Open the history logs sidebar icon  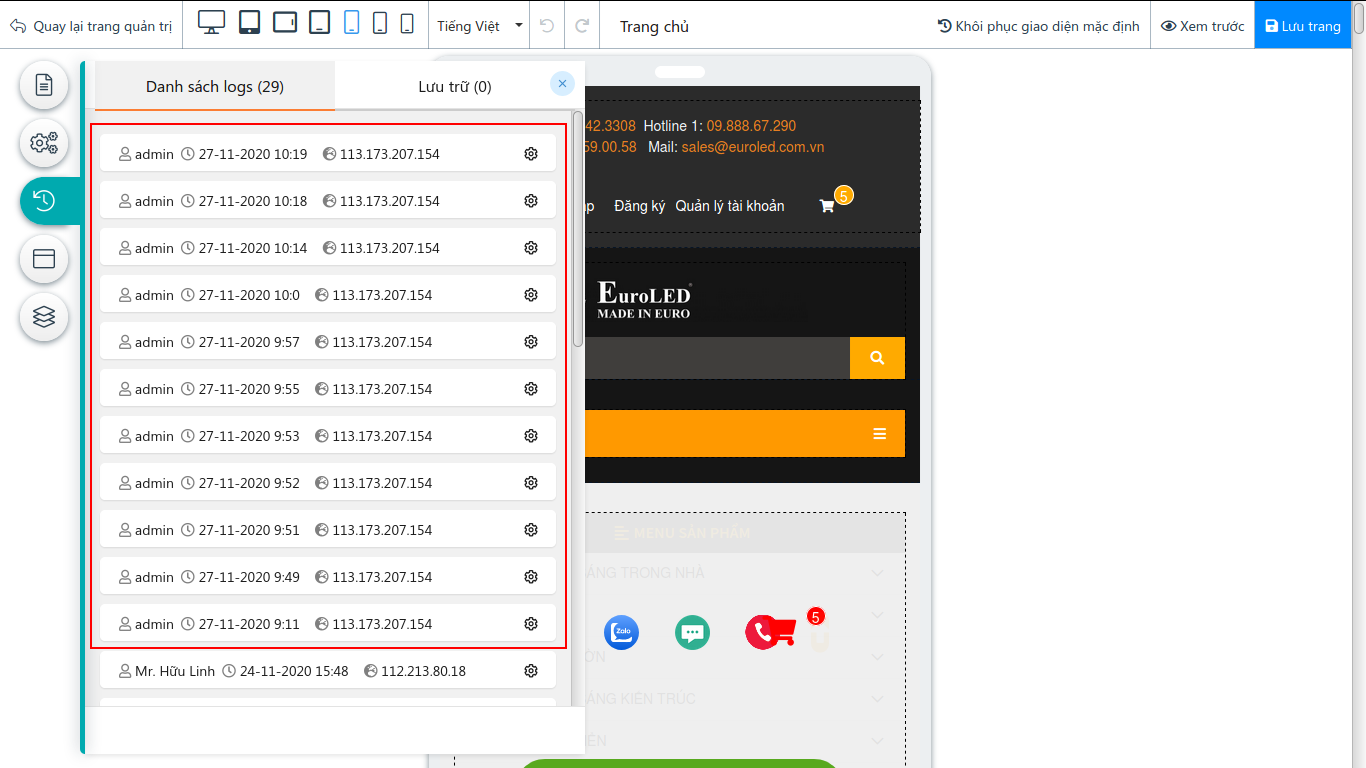tap(44, 201)
